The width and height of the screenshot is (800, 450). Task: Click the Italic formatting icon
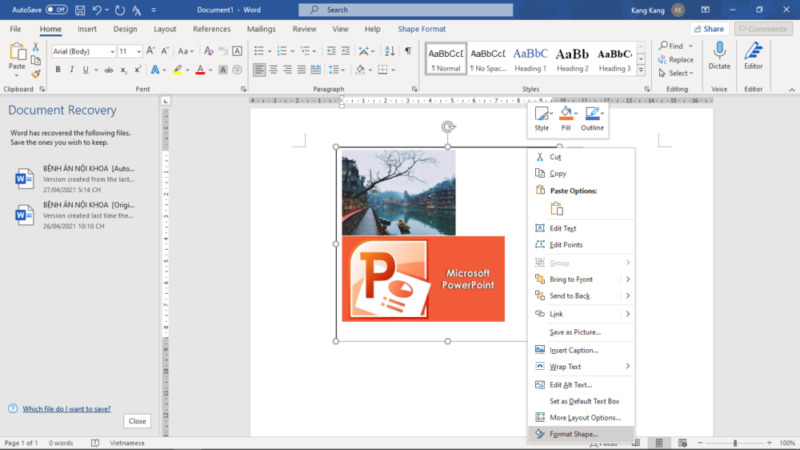pos(72,70)
